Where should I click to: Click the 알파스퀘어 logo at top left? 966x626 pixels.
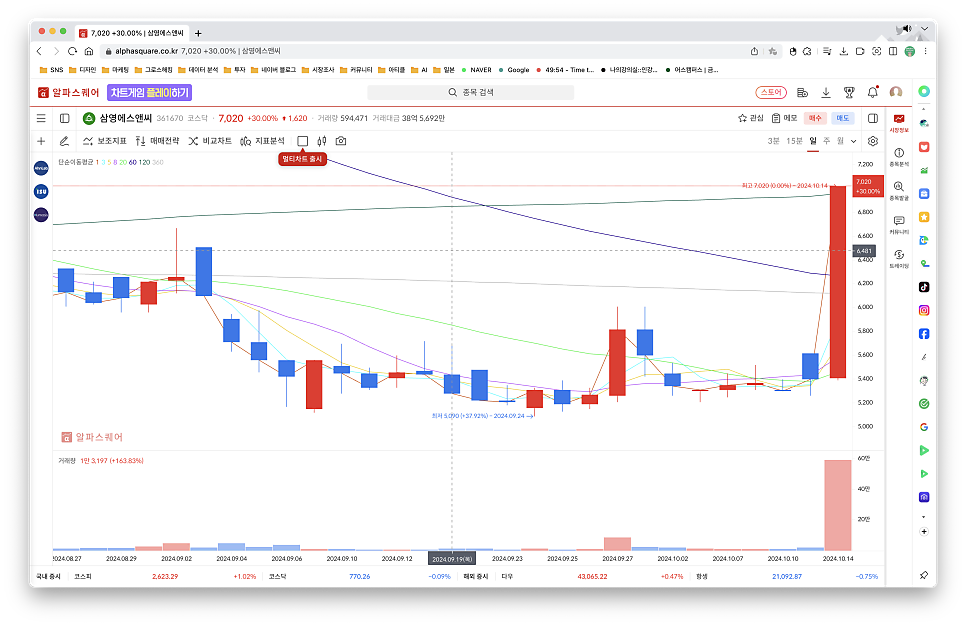[x=68, y=92]
